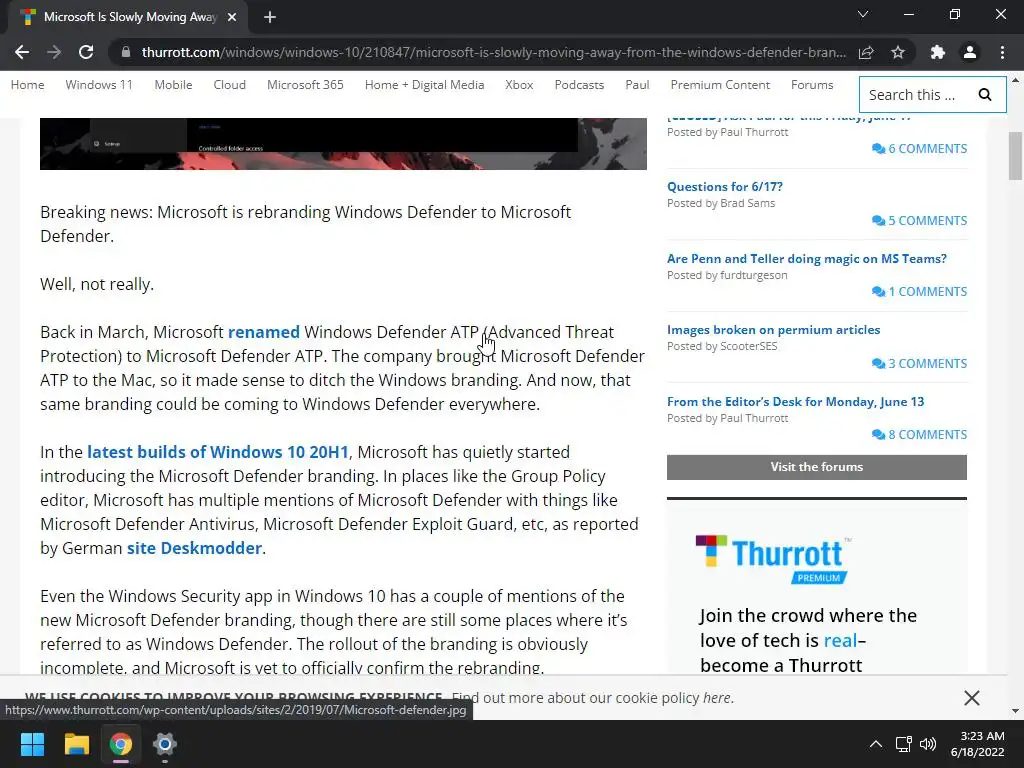Open cookie policy 'here' link
Image resolution: width=1024 pixels, height=768 pixels.
(x=716, y=697)
